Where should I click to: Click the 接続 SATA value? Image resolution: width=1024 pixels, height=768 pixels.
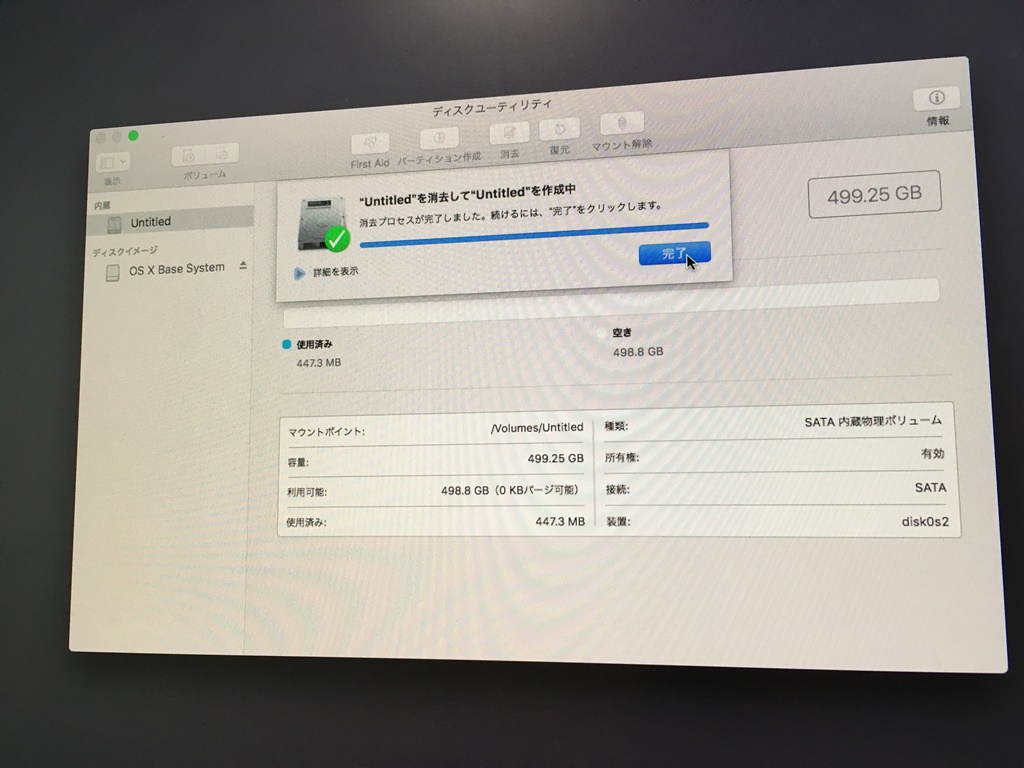click(931, 488)
